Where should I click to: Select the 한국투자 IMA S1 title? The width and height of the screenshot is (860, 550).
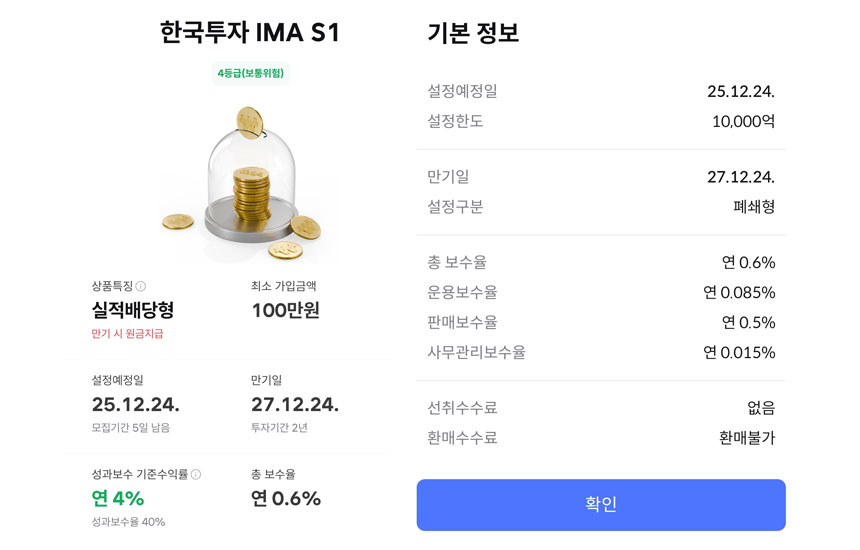click(250, 32)
